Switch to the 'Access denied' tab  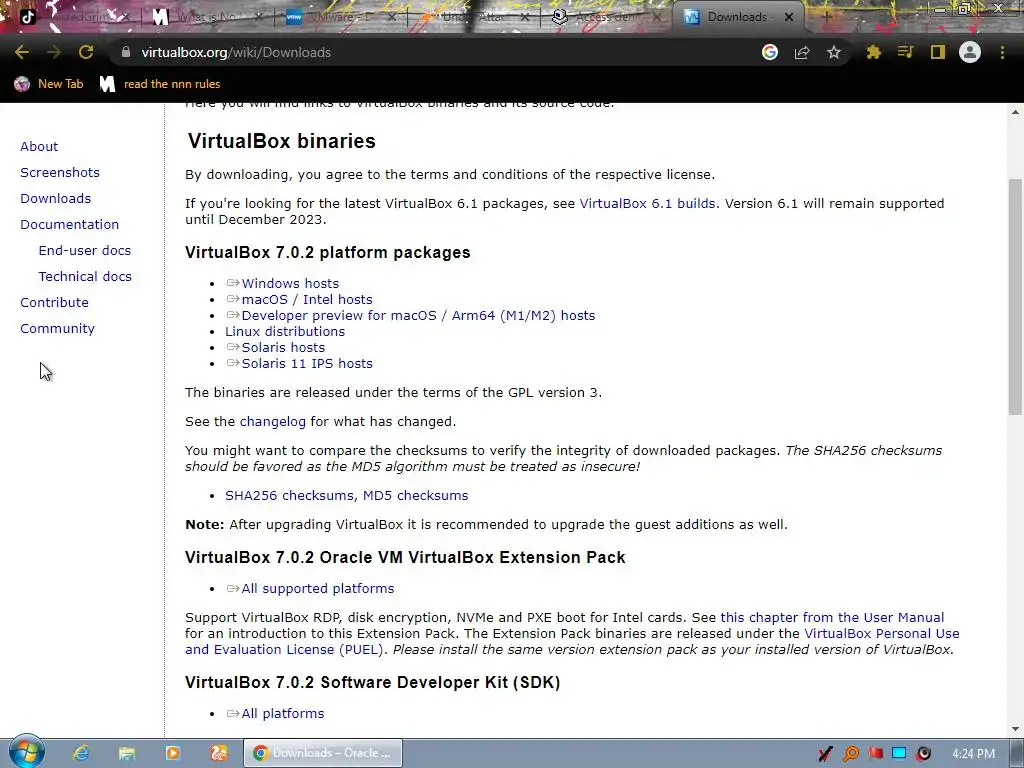pyautogui.click(x=604, y=17)
